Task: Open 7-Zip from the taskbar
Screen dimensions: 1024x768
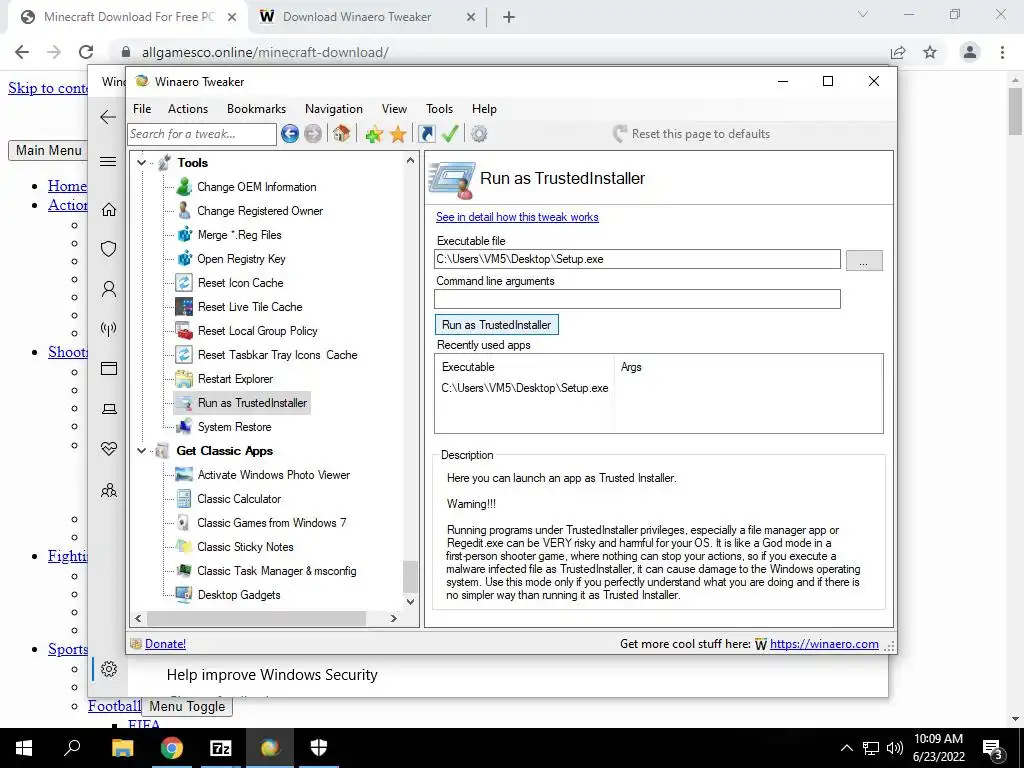Action: tap(220, 748)
